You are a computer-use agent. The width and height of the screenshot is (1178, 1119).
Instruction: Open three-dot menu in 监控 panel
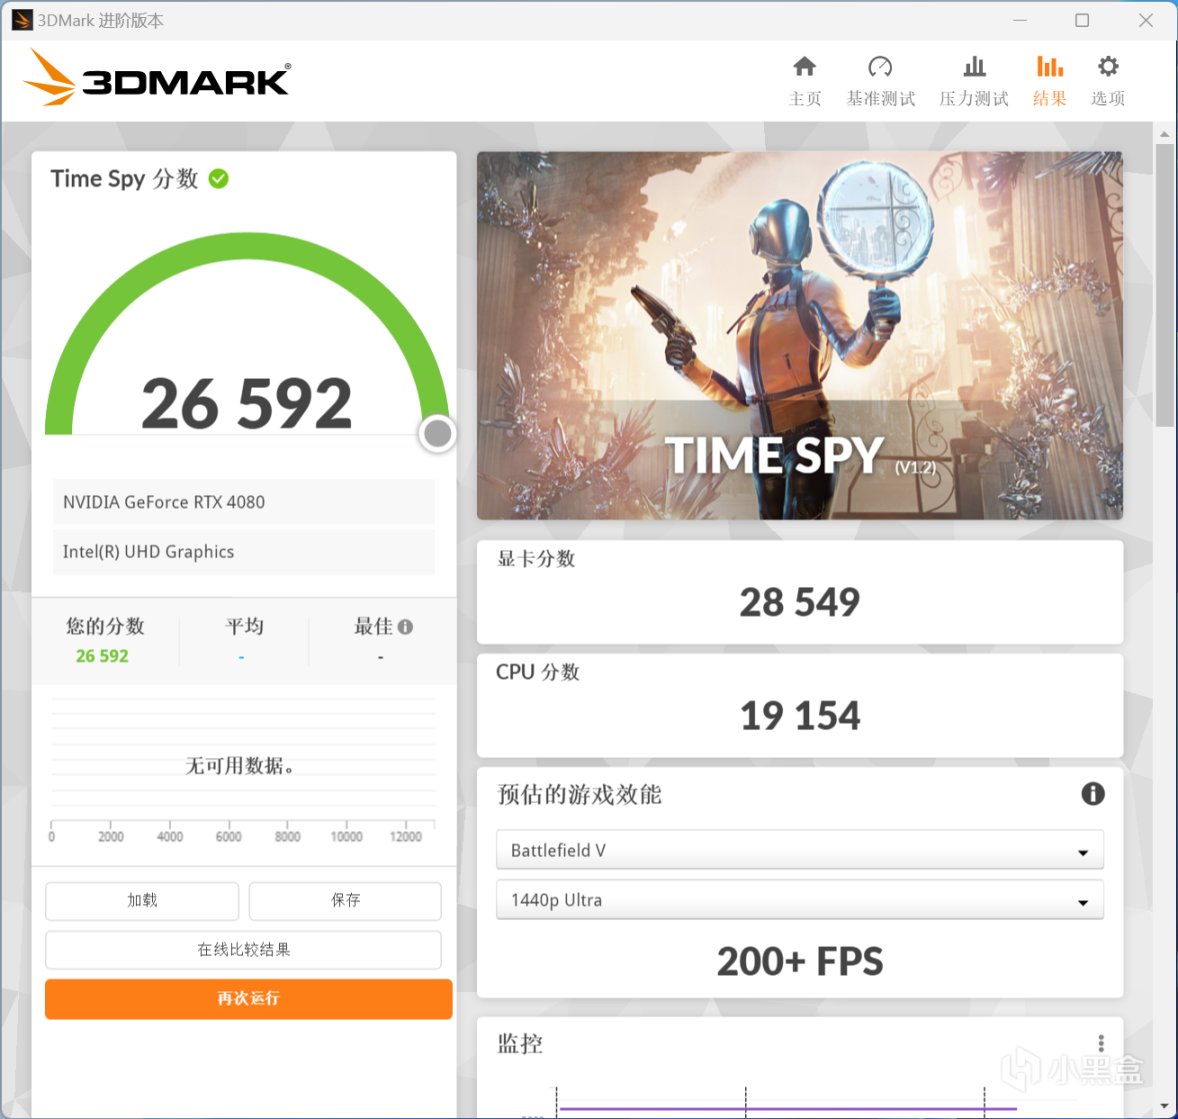1101,1043
